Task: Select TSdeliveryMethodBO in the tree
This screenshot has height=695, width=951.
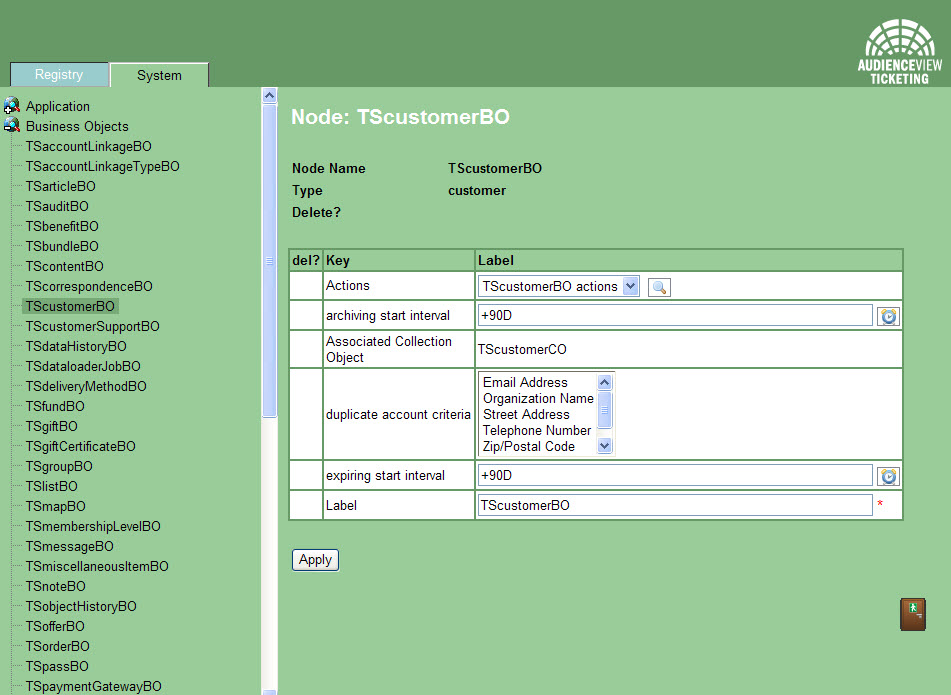Action: (x=86, y=386)
